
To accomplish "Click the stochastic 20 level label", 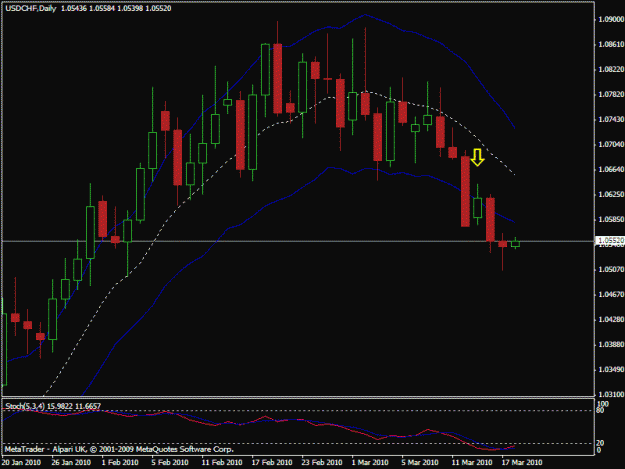I will tap(600, 443).
